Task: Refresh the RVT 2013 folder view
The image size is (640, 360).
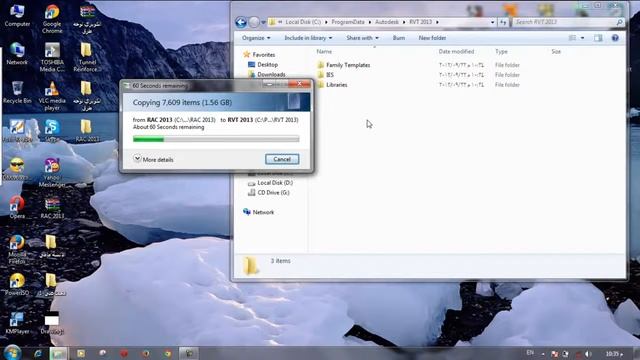Action: pyautogui.click(x=503, y=22)
